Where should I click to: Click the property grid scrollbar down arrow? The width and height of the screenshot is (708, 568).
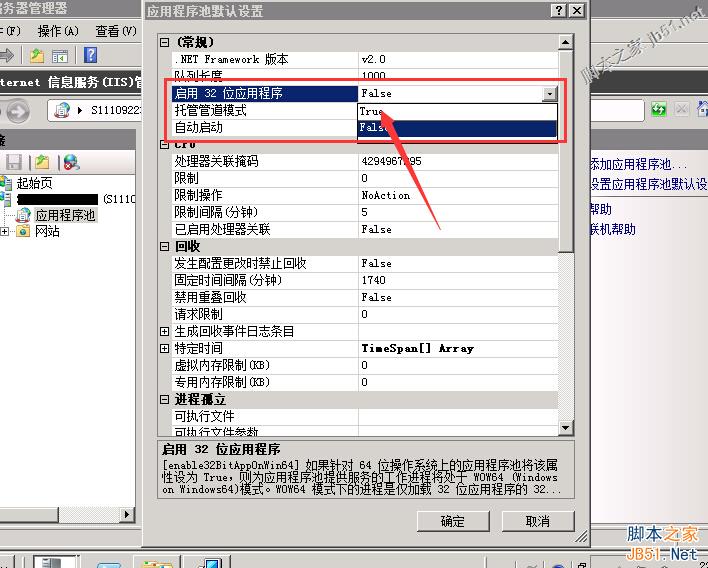(566, 427)
